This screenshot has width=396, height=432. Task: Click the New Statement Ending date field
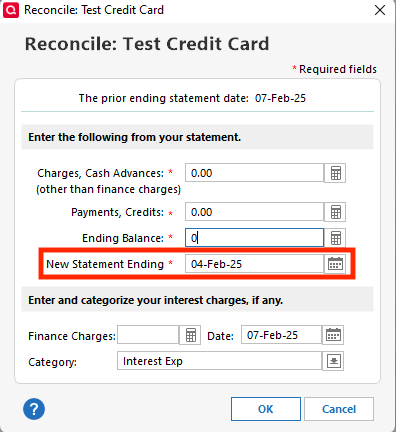[254, 264]
